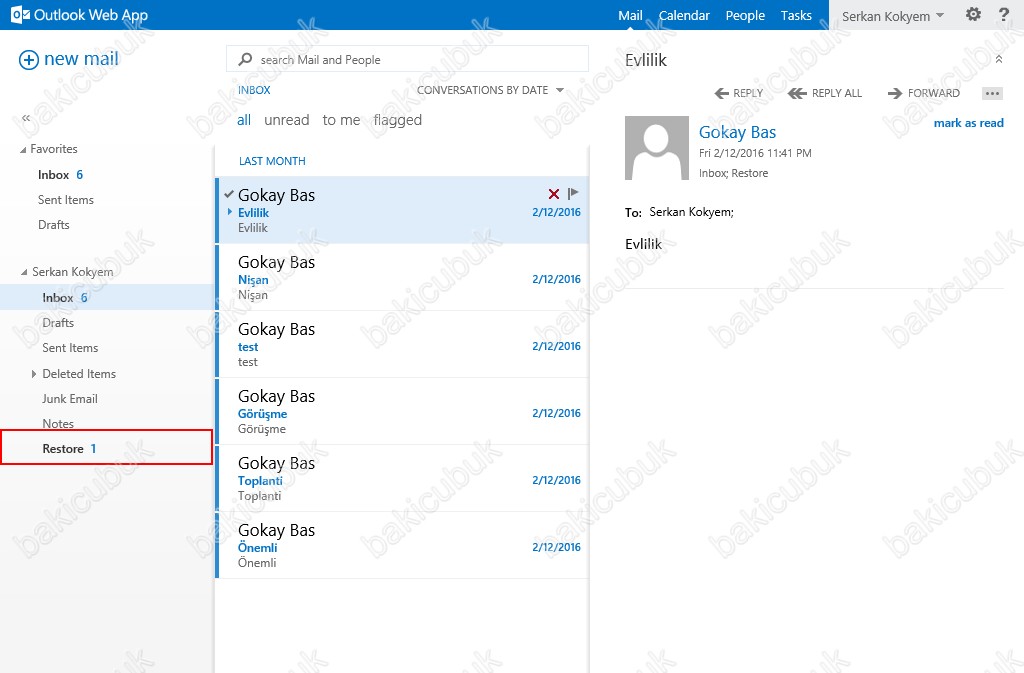Viewport: 1024px width, 673px height.
Task: Click the Forward arrow icon
Action: tap(895, 93)
